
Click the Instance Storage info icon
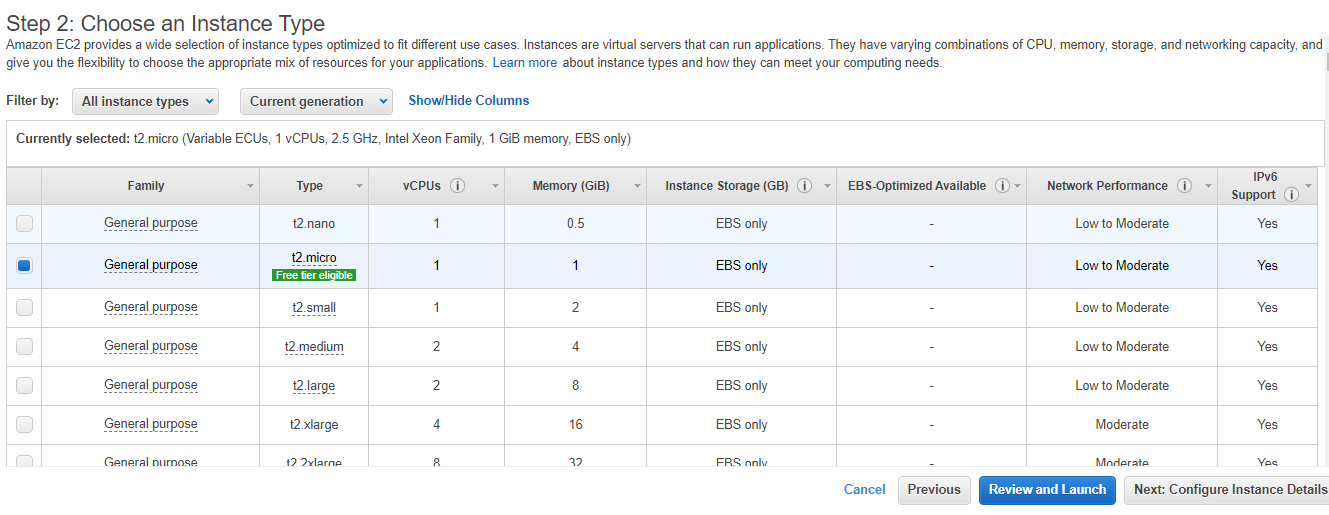tap(803, 186)
